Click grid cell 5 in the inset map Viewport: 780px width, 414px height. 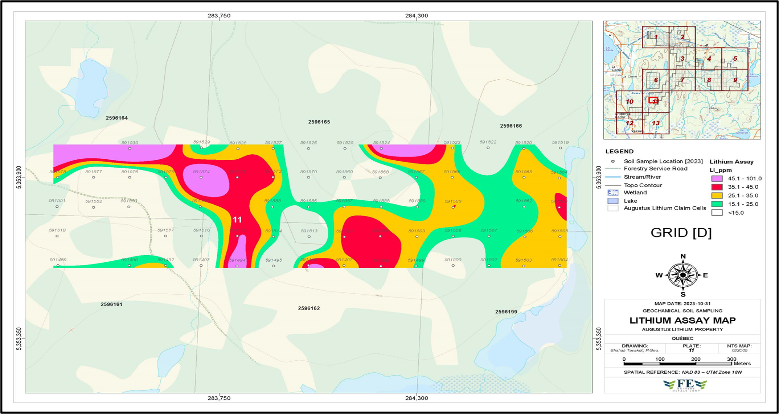click(735, 59)
